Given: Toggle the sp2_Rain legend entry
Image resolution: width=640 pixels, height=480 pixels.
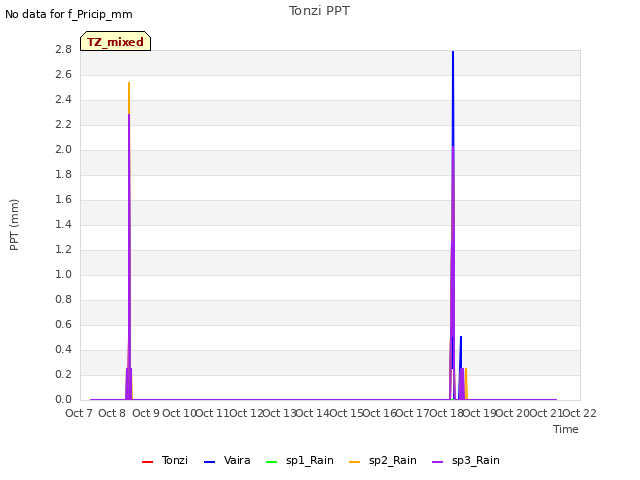Looking at the screenshot, I should (383, 460).
